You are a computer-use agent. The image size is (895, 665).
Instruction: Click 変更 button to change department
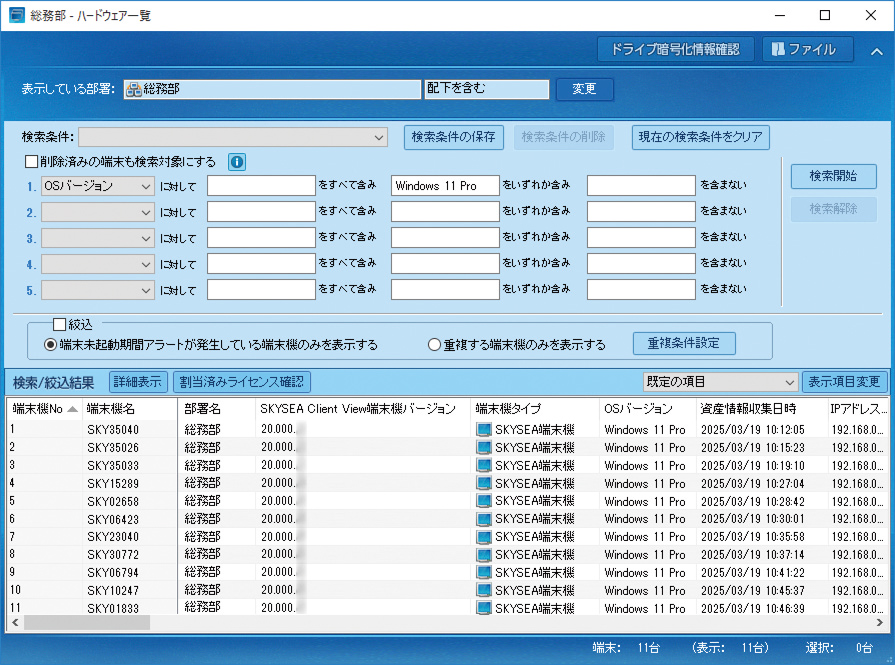(x=584, y=89)
